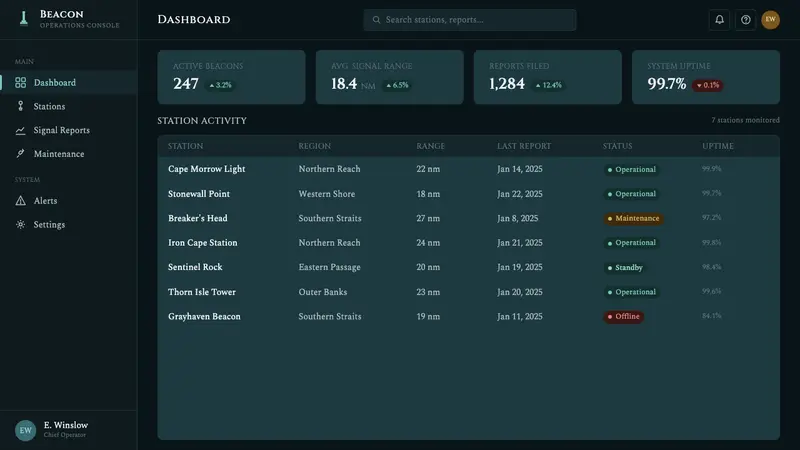Click Operational status of Stonewall Point
800x450 pixels.
[x=632, y=194]
